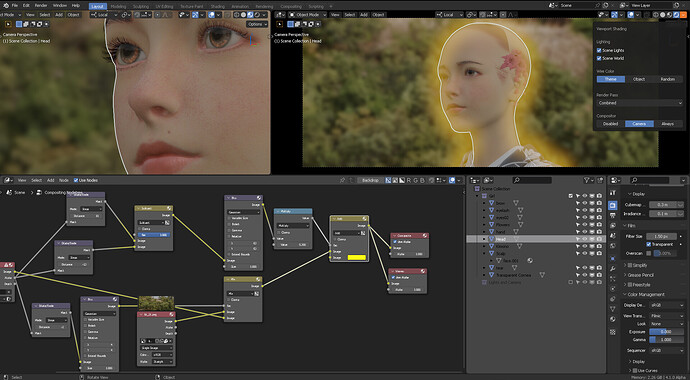Image resolution: width=690 pixels, height=380 pixels.
Task: Switch to the Compositing workspace tab
Action: pyautogui.click(x=291, y=6)
